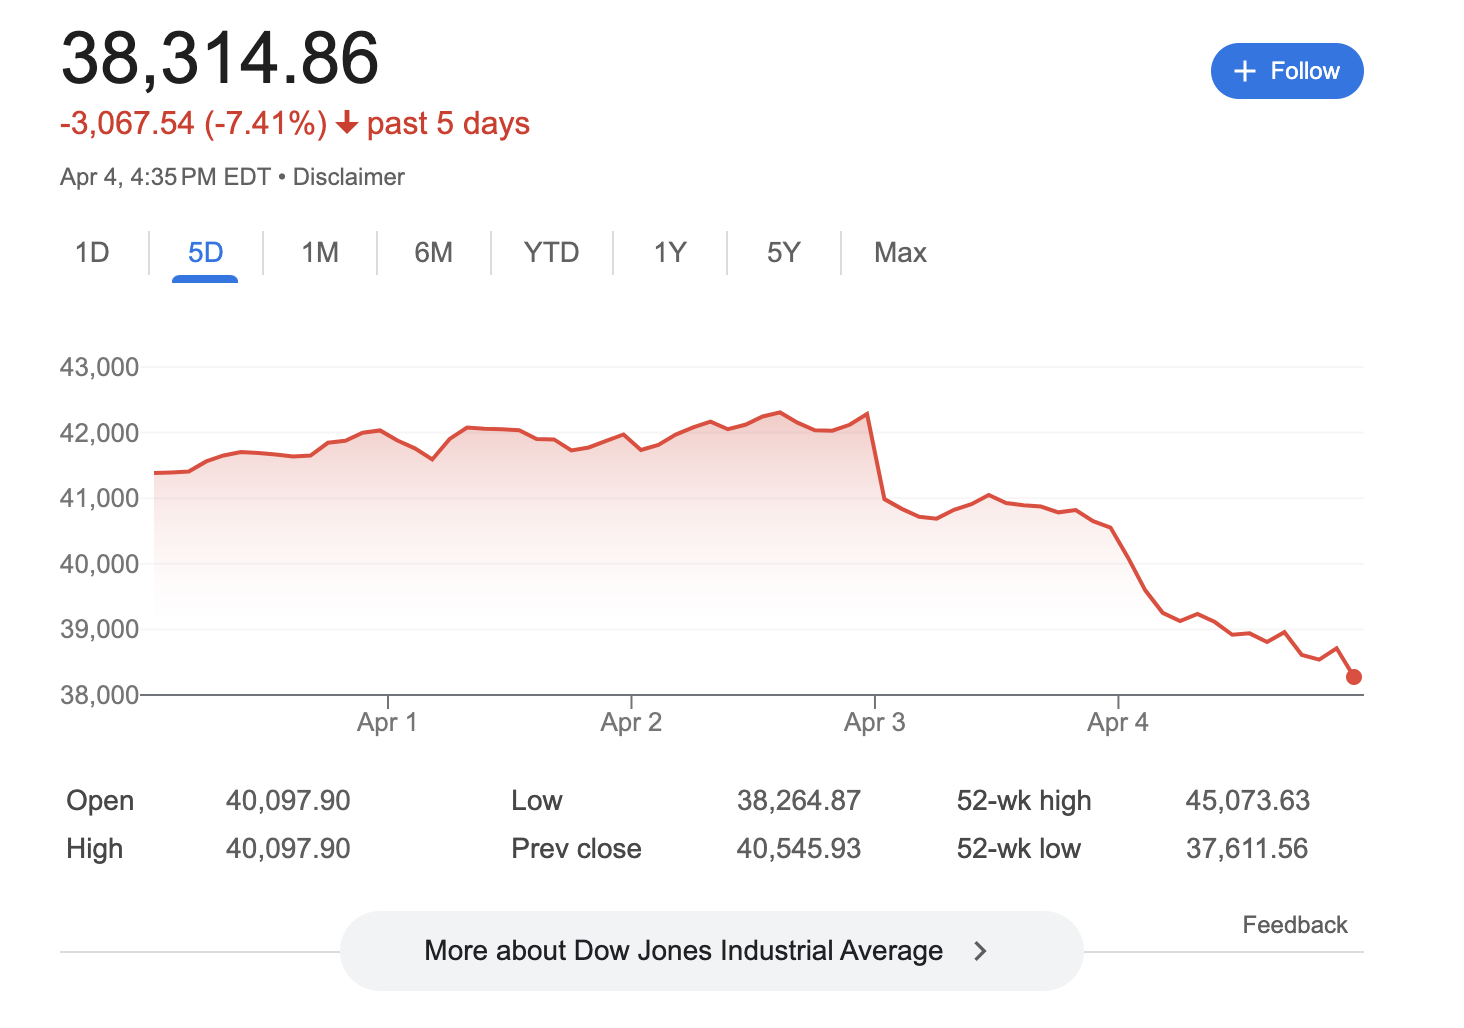Click the 52-wk high value 45,073.63
The image size is (1464, 1028).
1247,801
